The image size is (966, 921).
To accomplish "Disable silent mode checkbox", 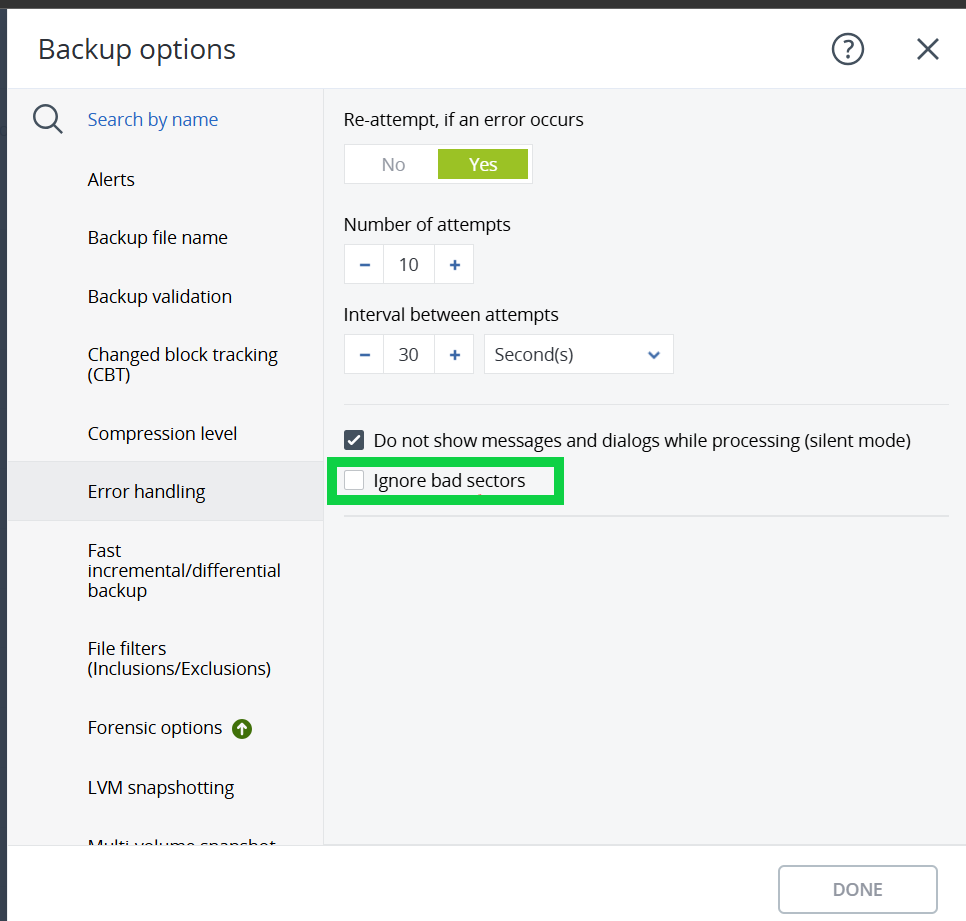I will 354,440.
